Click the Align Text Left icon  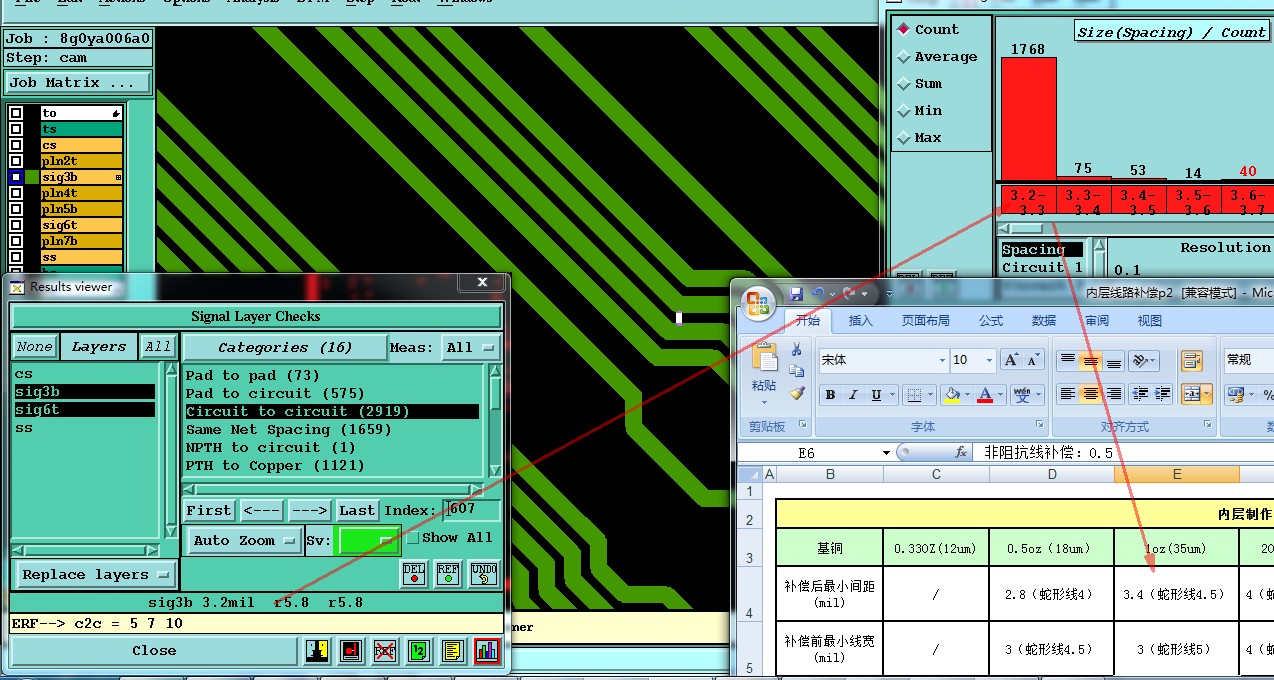click(1067, 395)
